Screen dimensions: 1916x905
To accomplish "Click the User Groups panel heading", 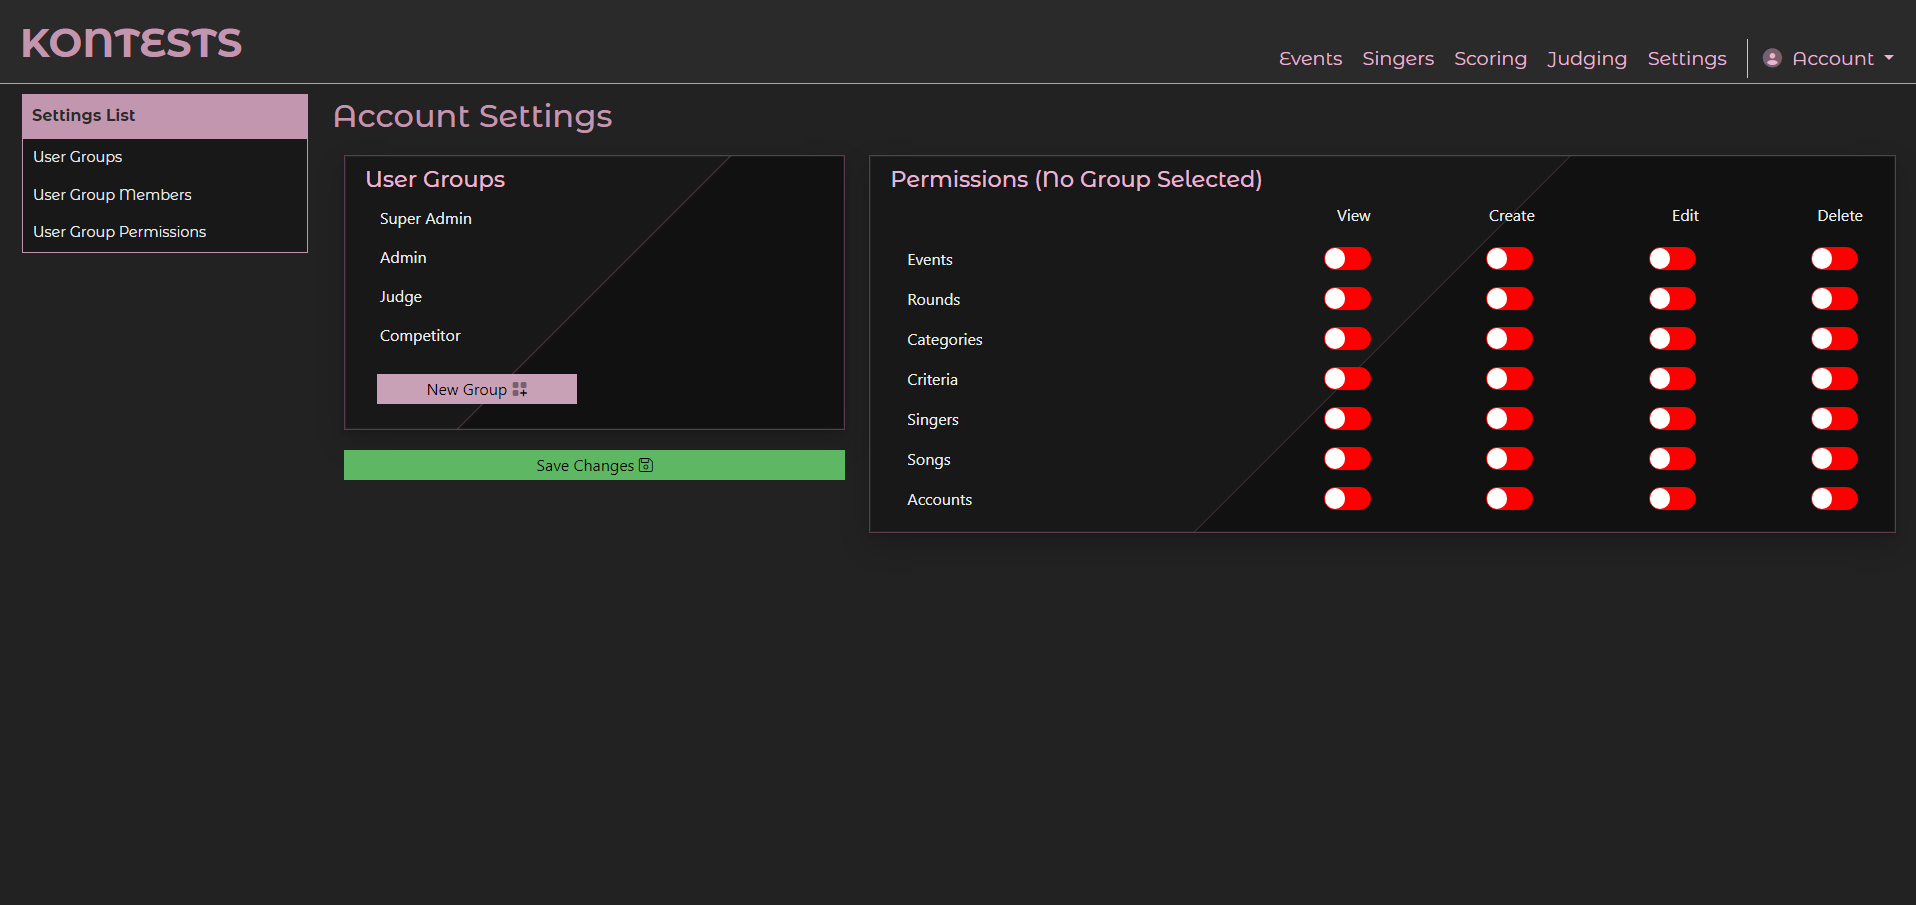I will (x=435, y=179).
